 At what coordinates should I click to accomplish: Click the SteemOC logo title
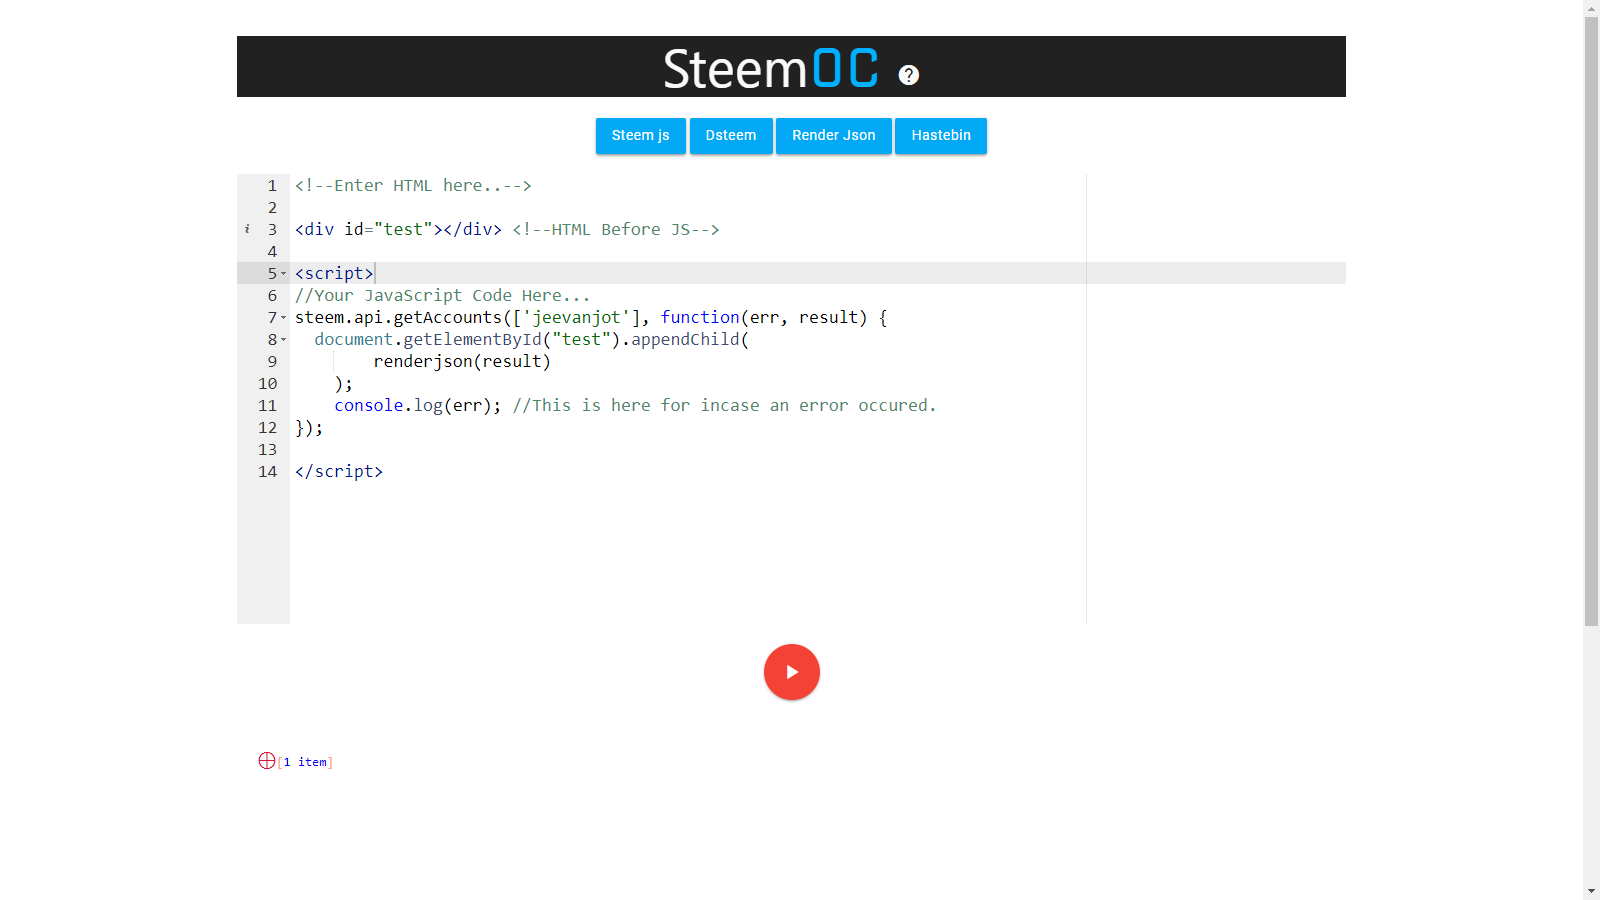click(771, 68)
